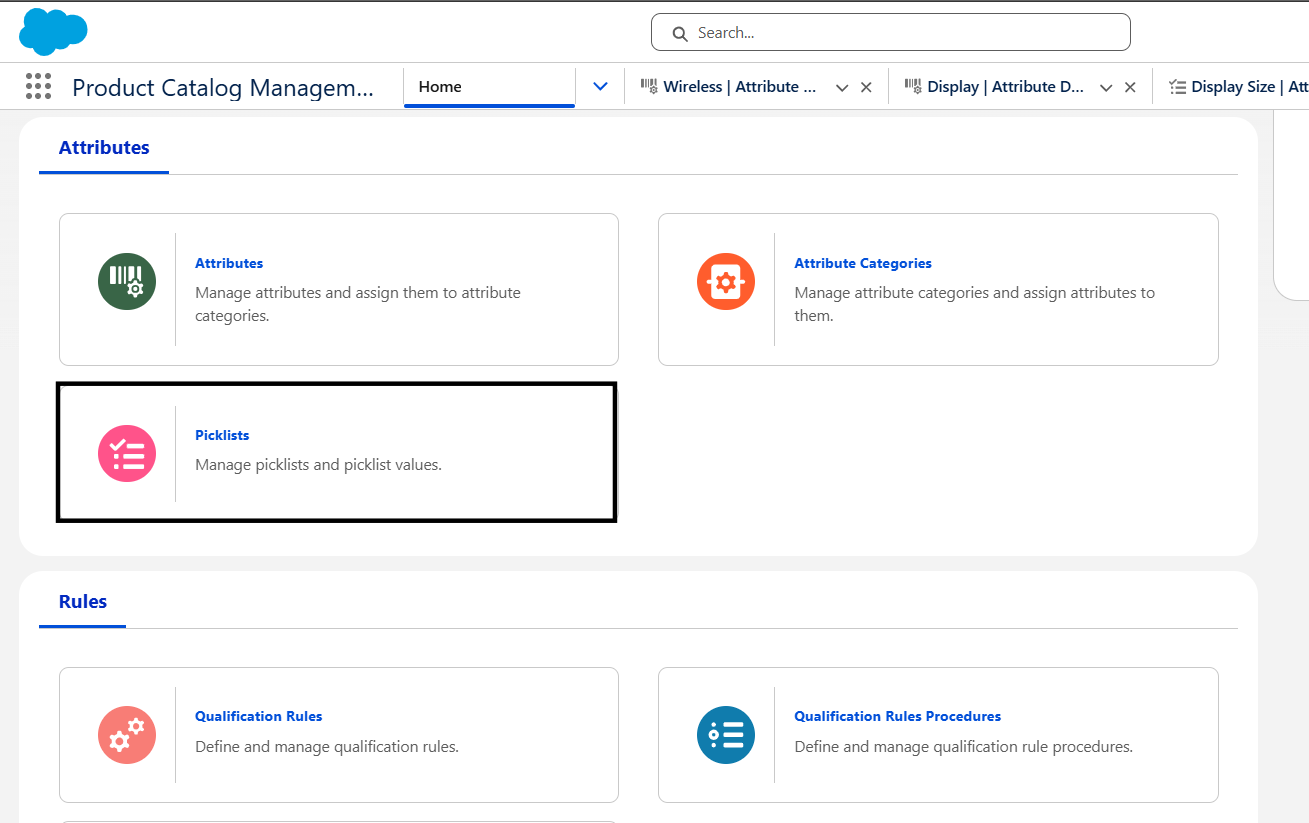Close the Display Attribute tab
Image resolution: width=1309 pixels, height=823 pixels.
pos(1130,88)
